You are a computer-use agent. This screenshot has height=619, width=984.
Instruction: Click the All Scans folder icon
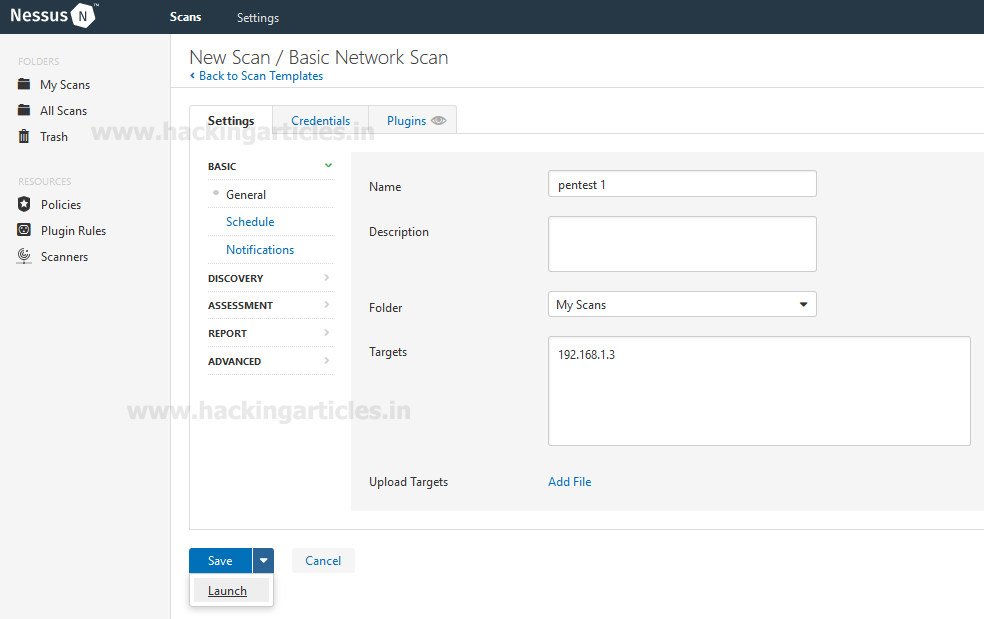[24, 111]
